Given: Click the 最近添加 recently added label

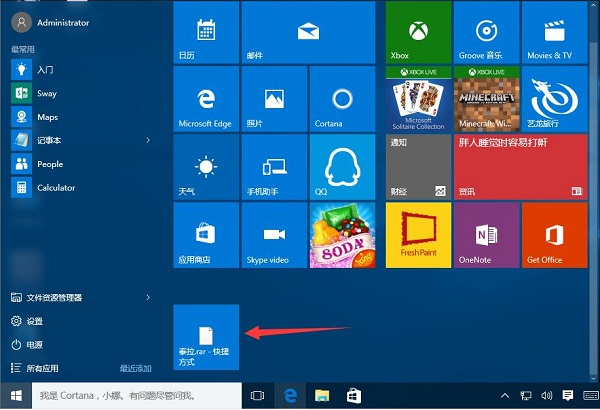Looking at the screenshot, I should click(136, 369).
